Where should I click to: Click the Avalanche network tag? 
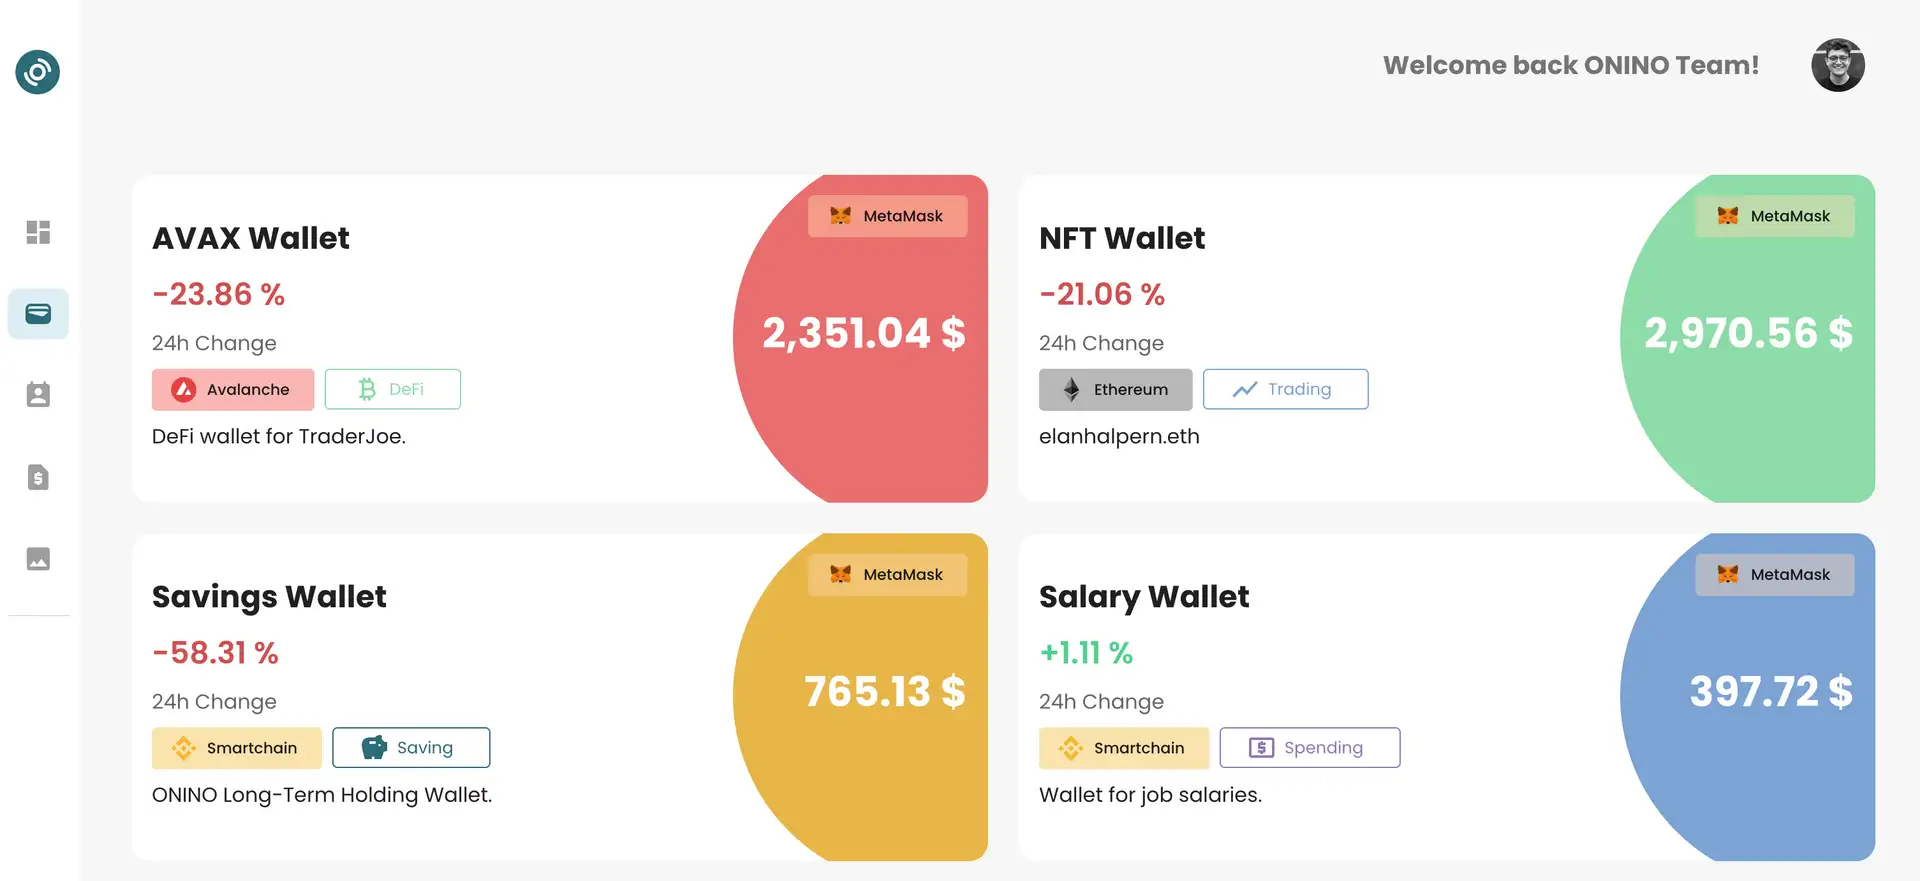click(232, 389)
